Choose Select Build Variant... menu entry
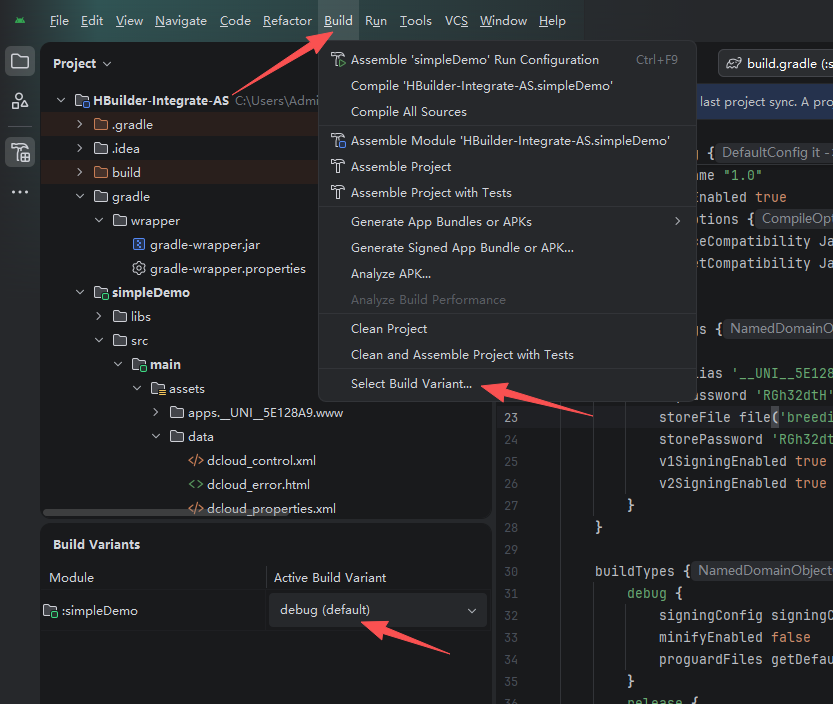Viewport: 833px width, 704px height. (x=507, y=384)
